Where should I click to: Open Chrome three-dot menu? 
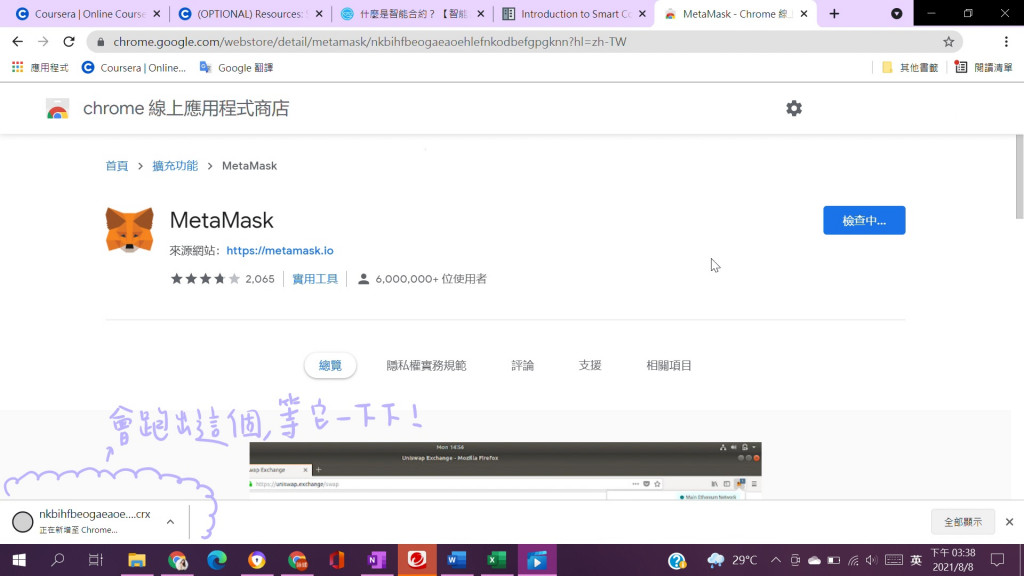click(1006, 42)
